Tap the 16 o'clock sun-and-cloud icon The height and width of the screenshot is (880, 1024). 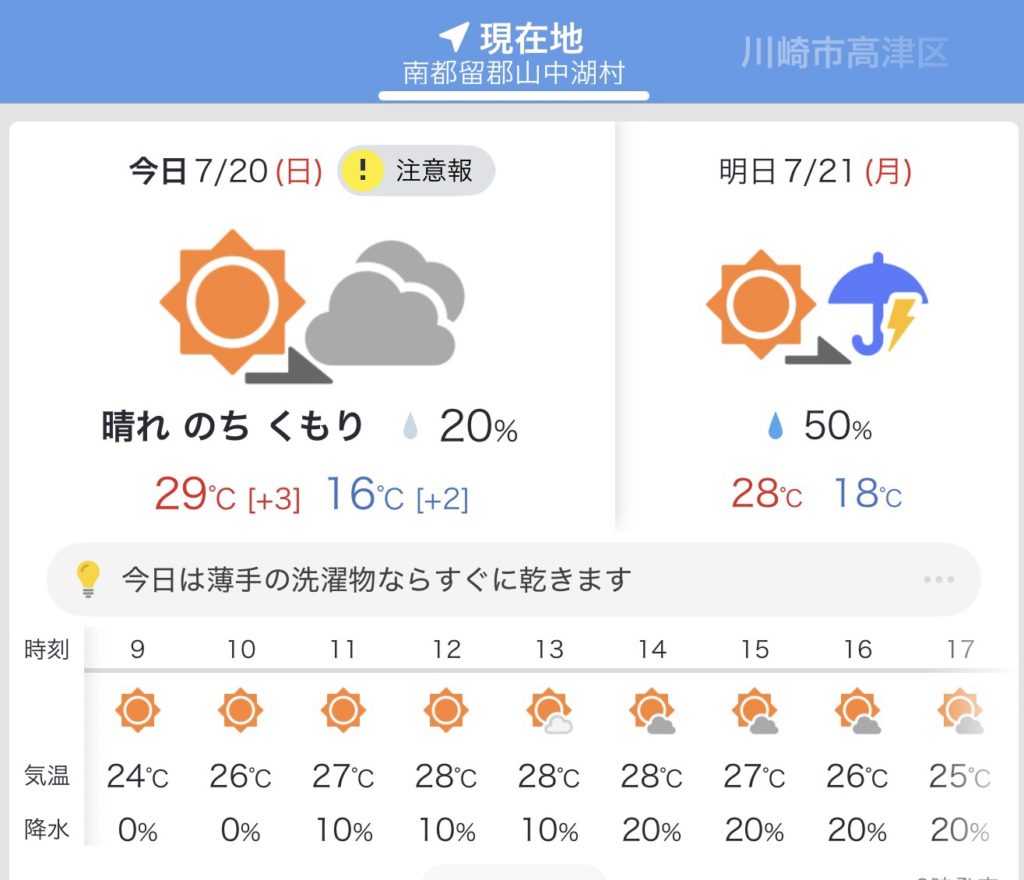(858, 711)
